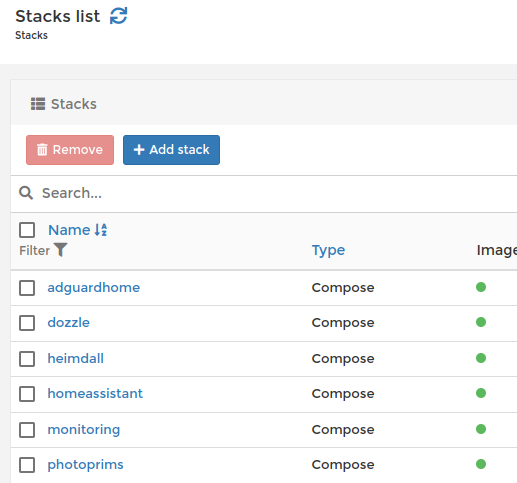Click the photoprims green status dot
Screen dimensions: 517x483
pos(481,464)
